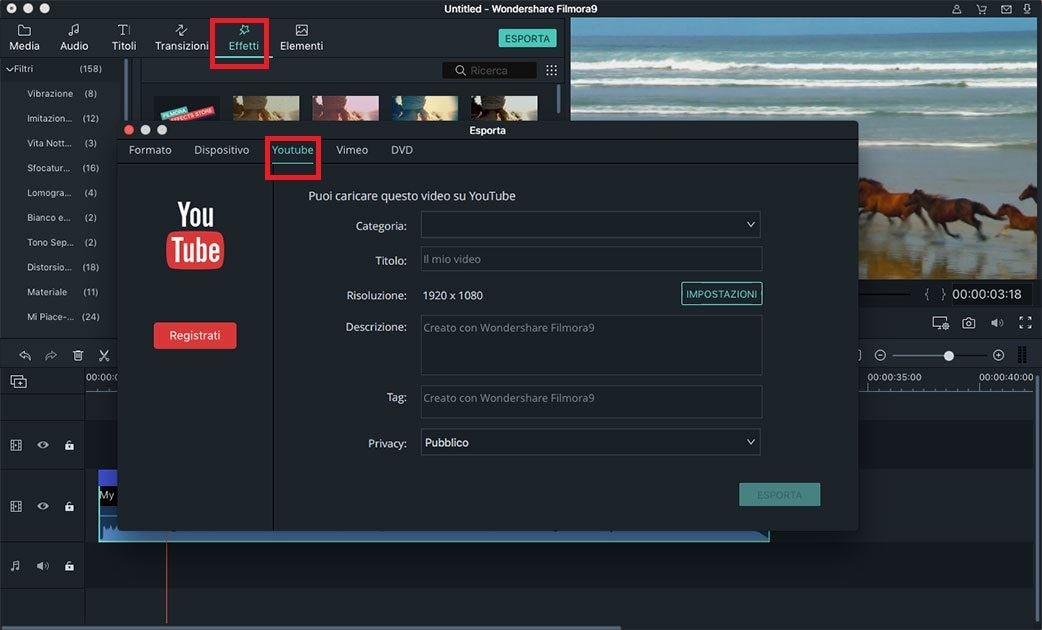Select the Mi Piace filter category
The image size is (1042, 630).
pos(62,317)
